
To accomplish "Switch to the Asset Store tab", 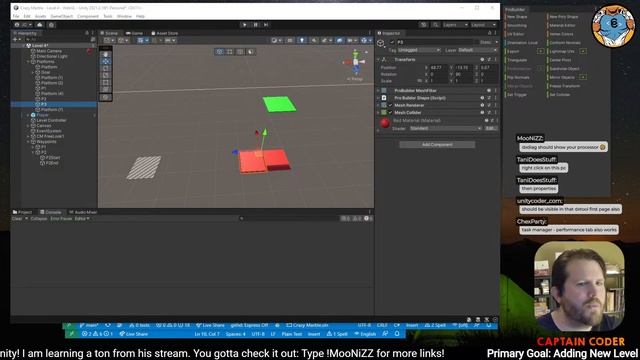I will tap(165, 33).
